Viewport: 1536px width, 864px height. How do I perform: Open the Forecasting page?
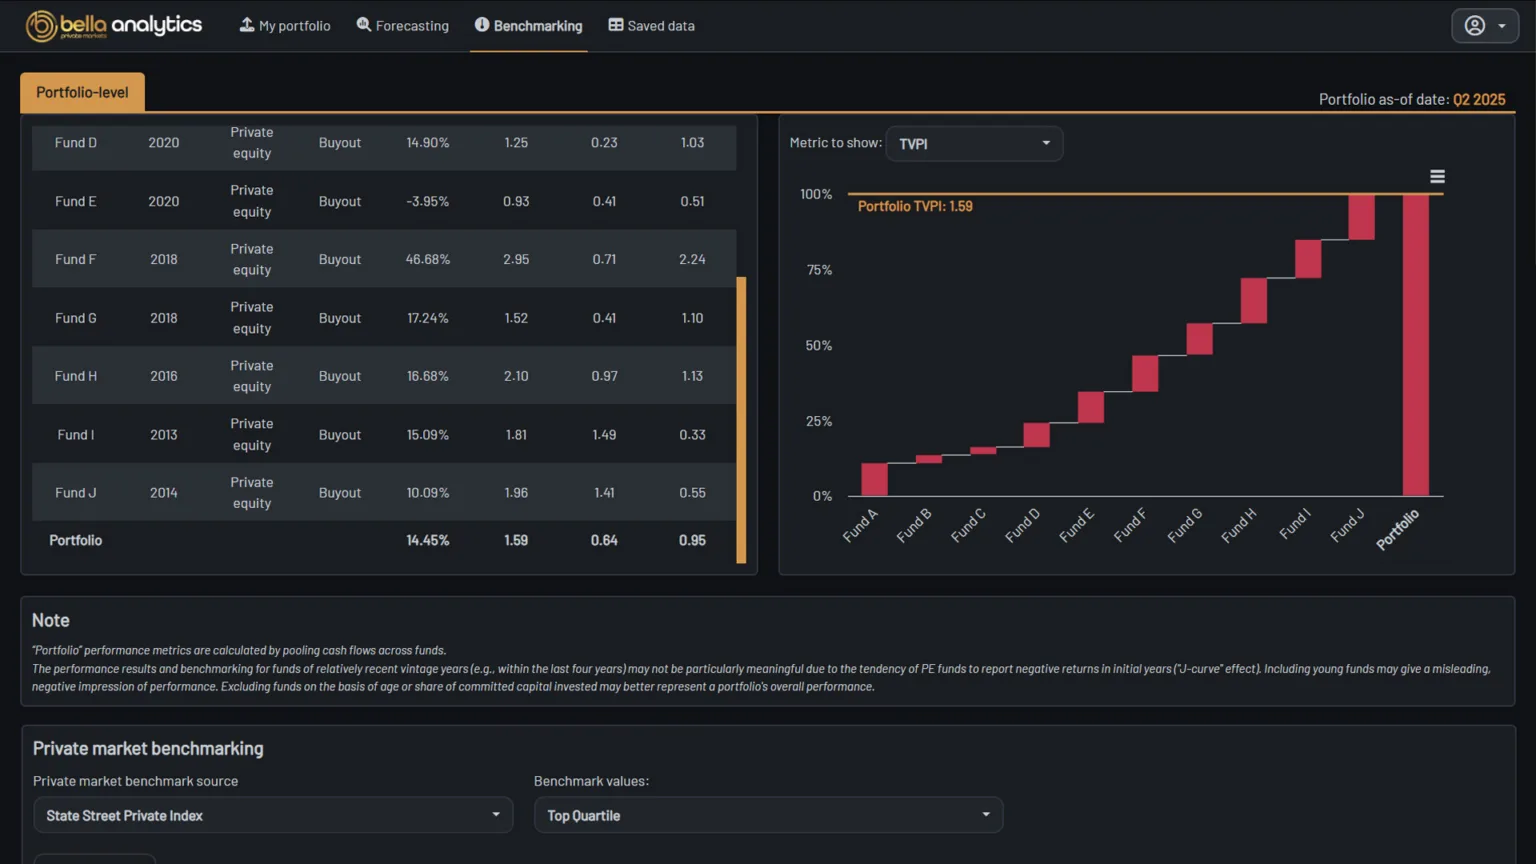[x=403, y=26]
